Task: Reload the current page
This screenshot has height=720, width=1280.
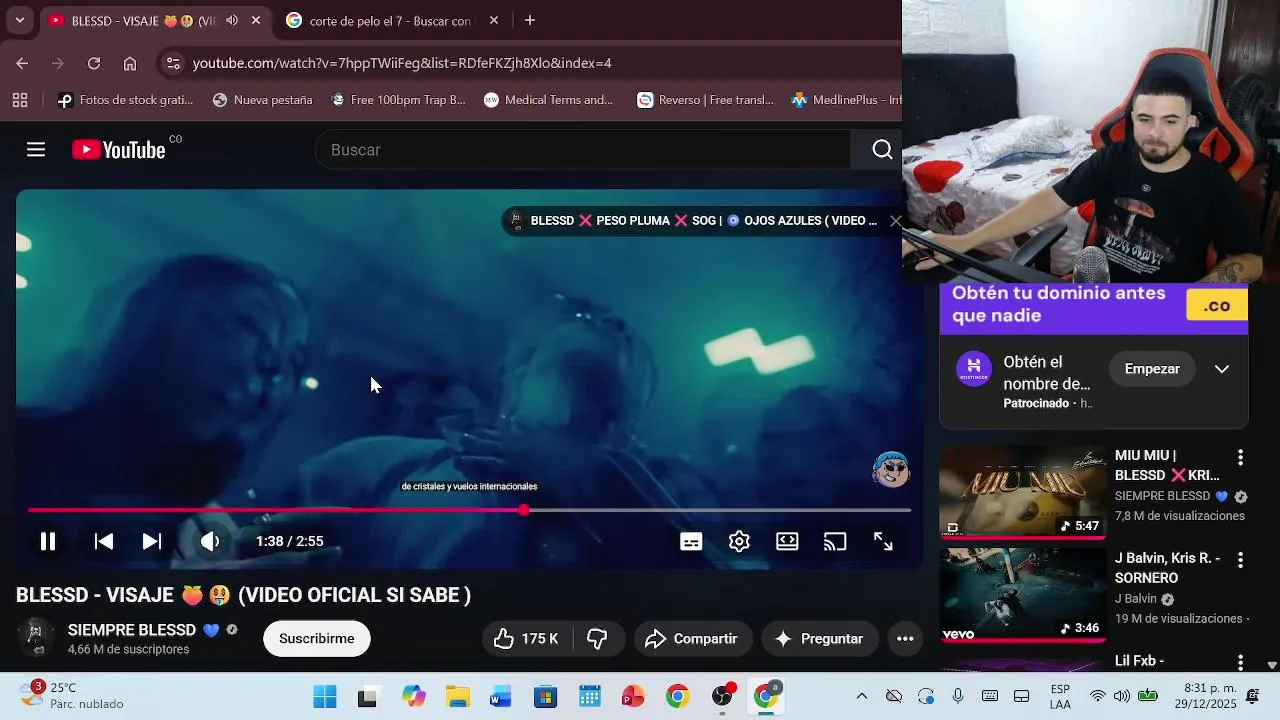Action: [94, 63]
